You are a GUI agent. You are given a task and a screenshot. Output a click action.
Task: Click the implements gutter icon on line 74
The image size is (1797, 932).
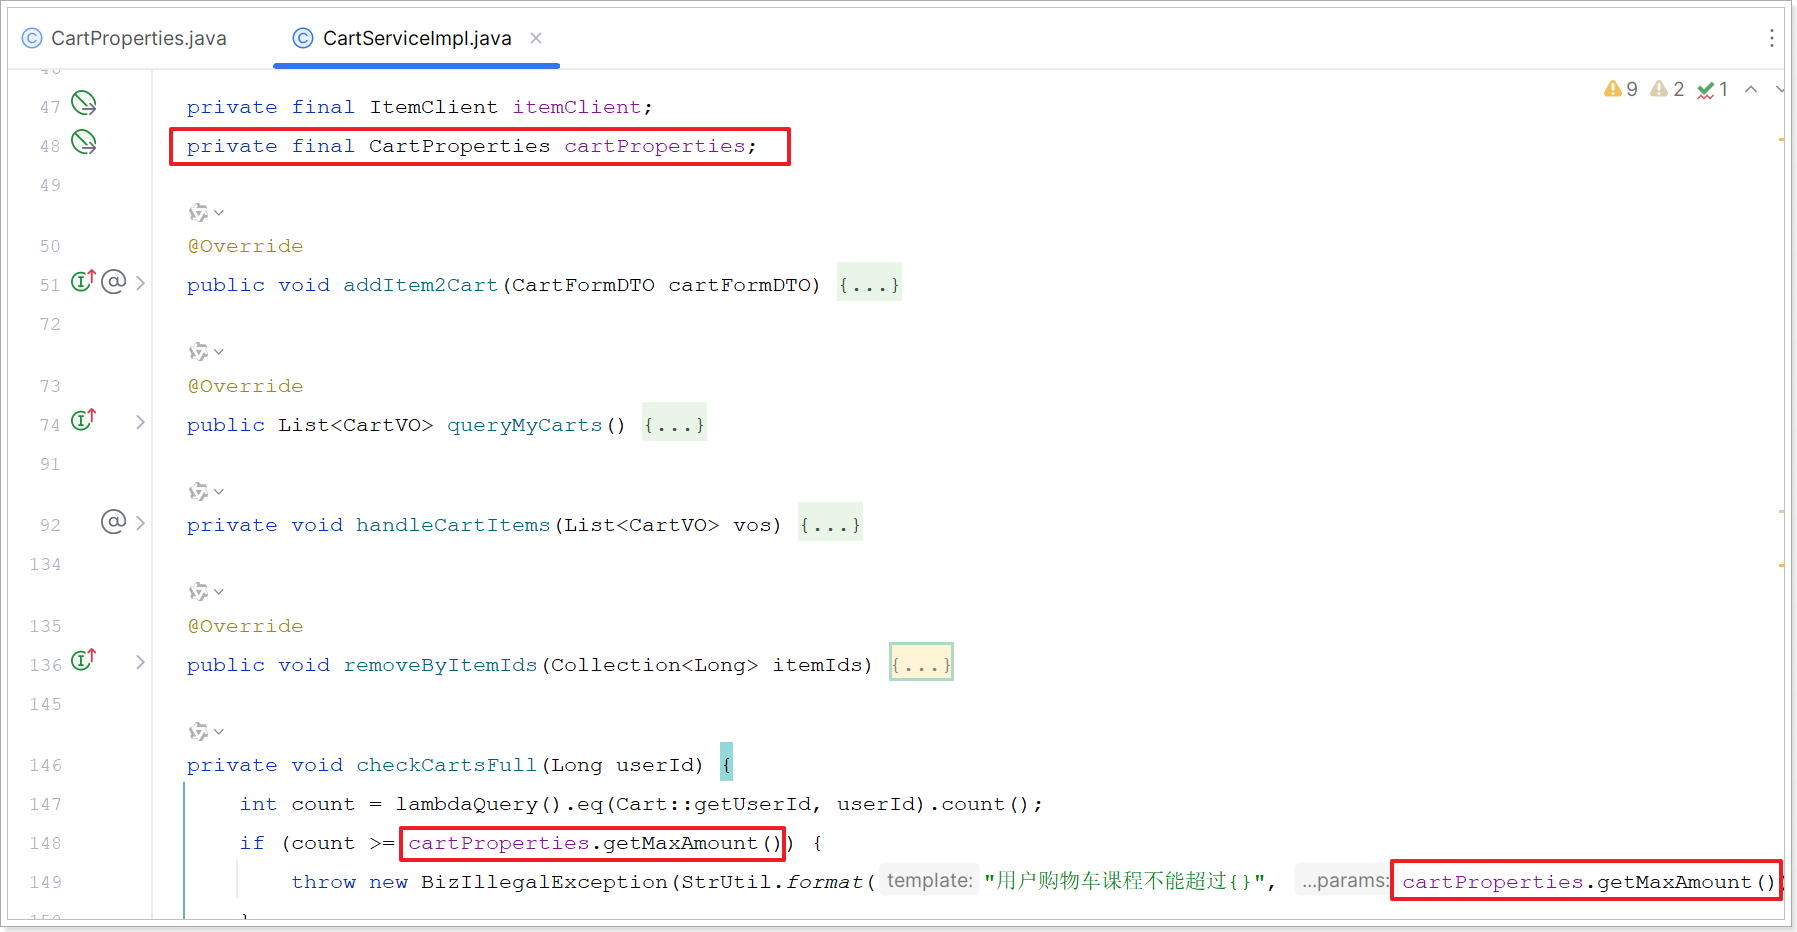coord(83,421)
